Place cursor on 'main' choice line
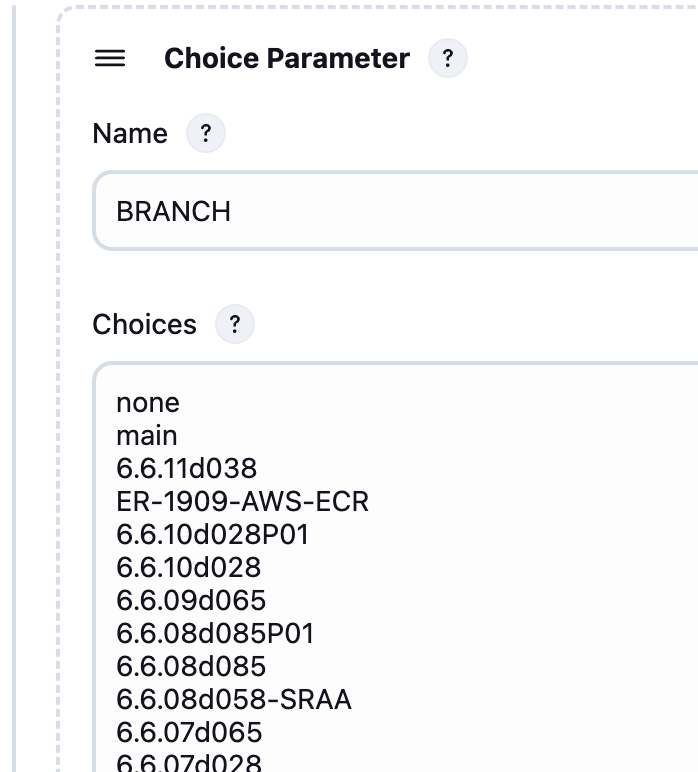The image size is (698, 772). point(147,436)
